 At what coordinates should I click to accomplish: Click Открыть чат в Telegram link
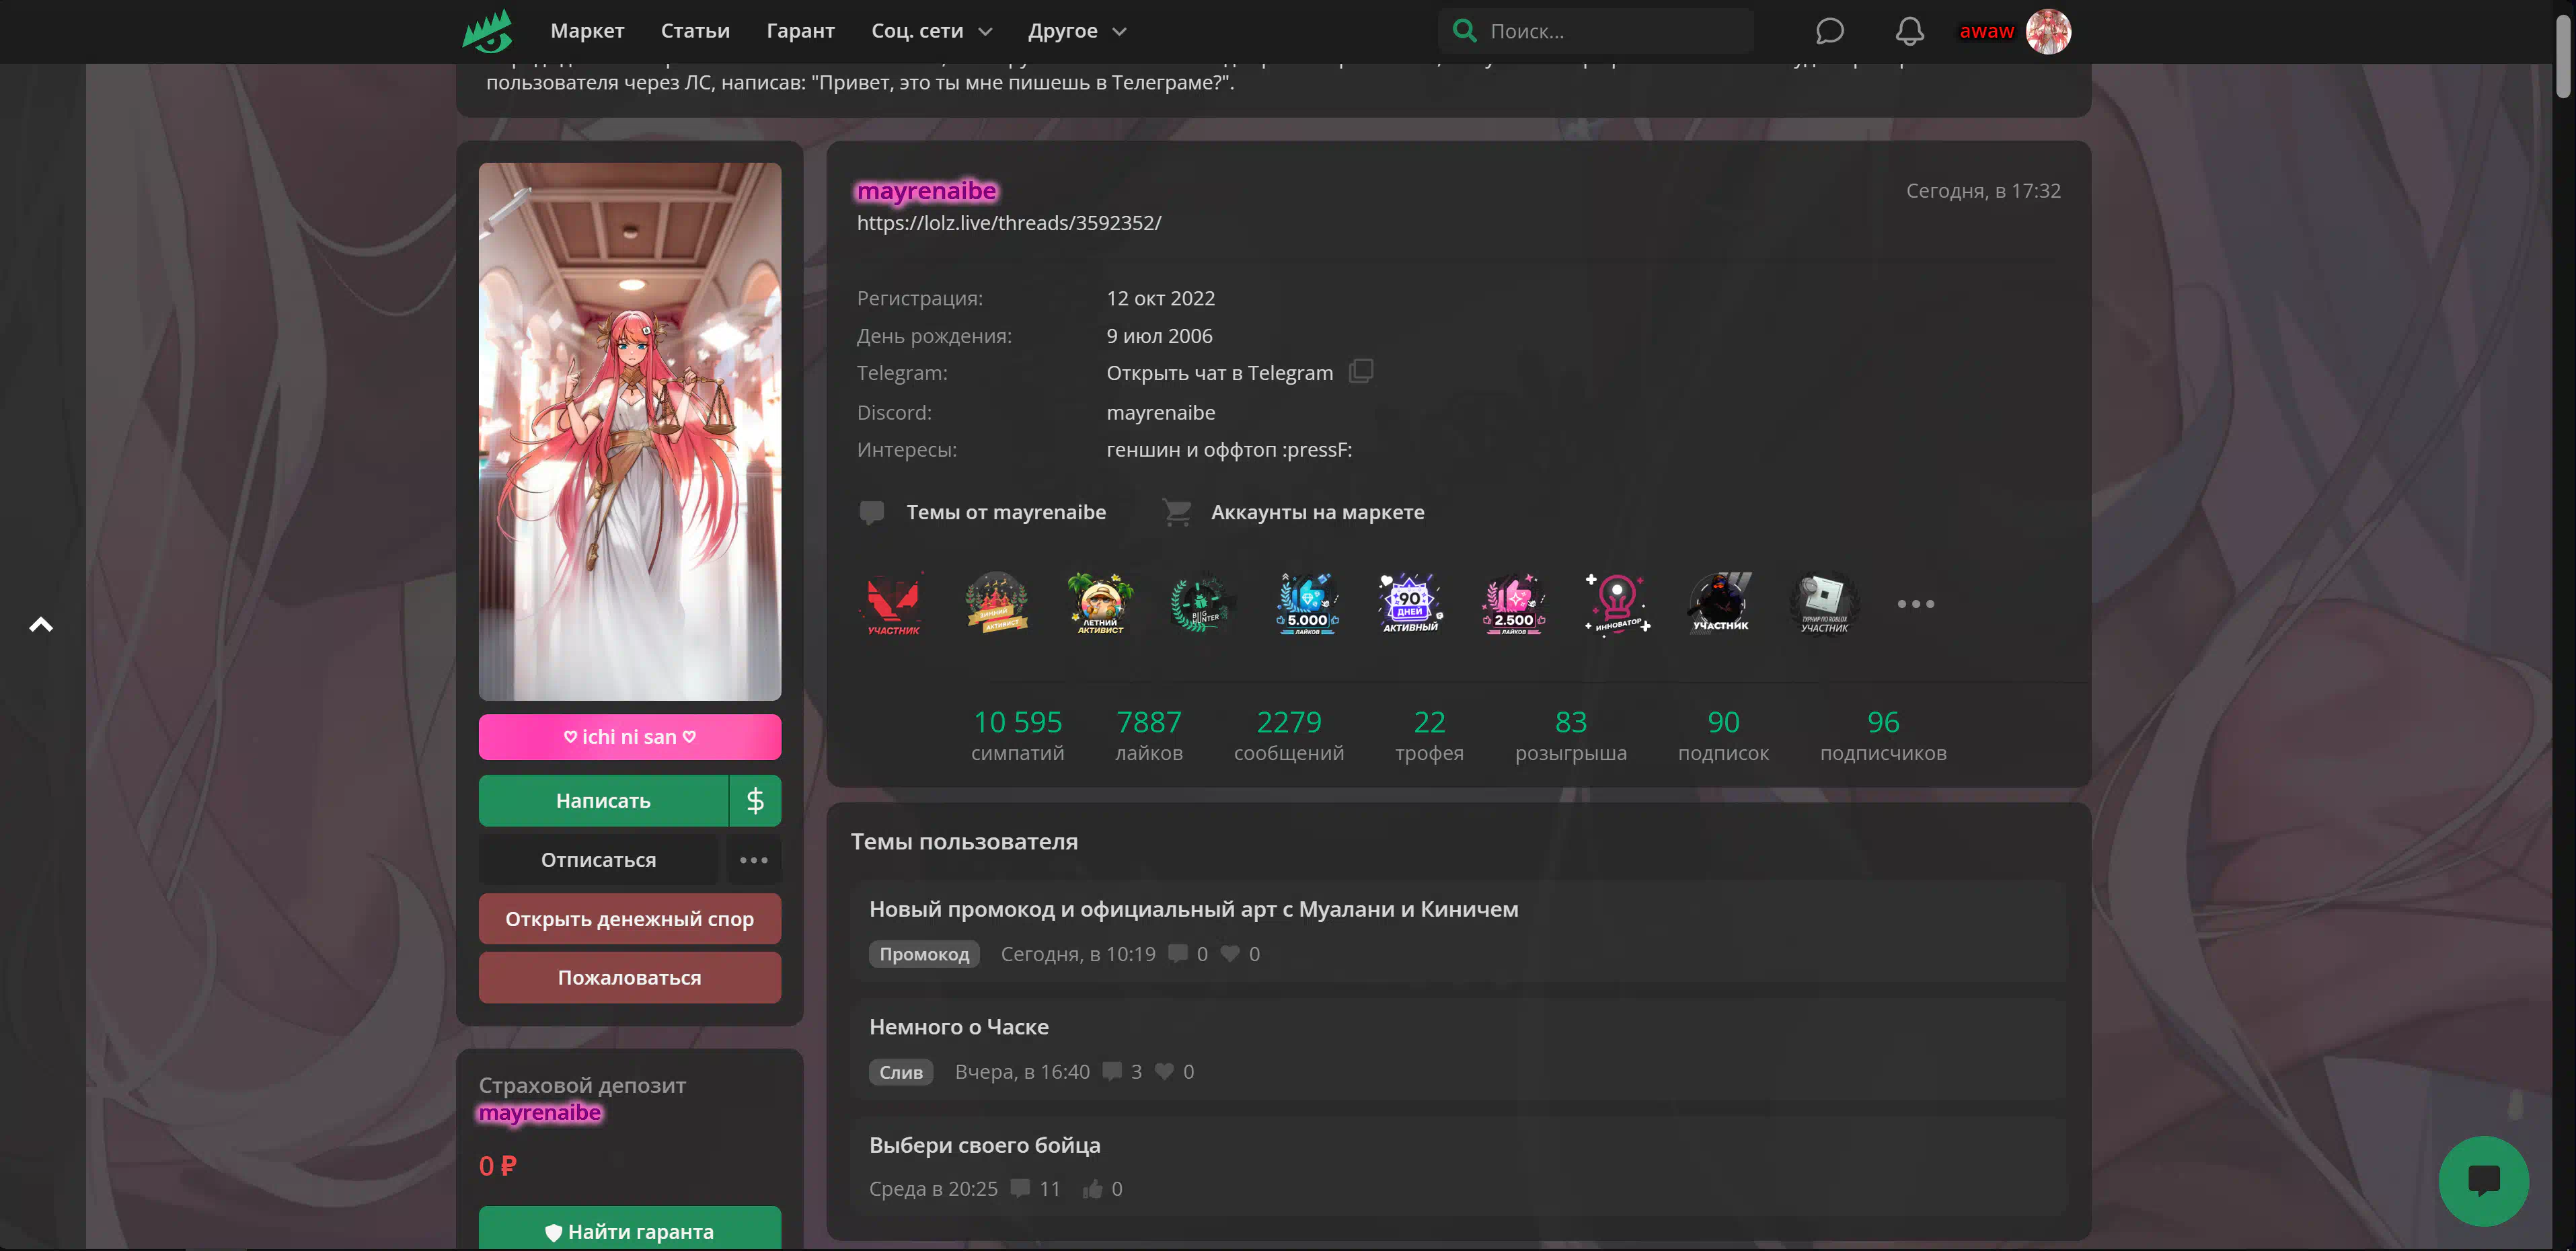point(1219,373)
